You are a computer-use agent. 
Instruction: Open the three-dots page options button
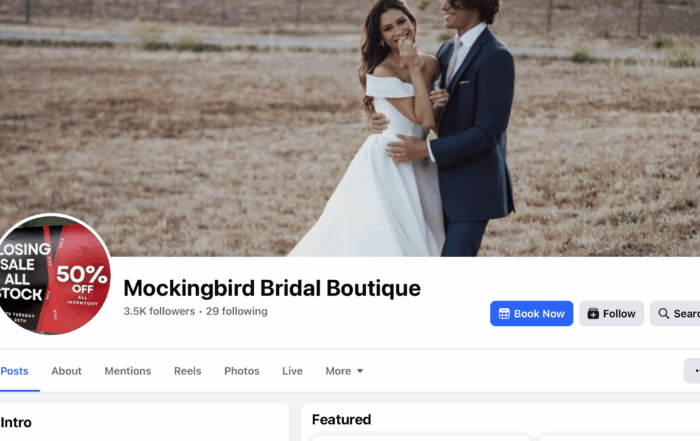[x=695, y=370]
